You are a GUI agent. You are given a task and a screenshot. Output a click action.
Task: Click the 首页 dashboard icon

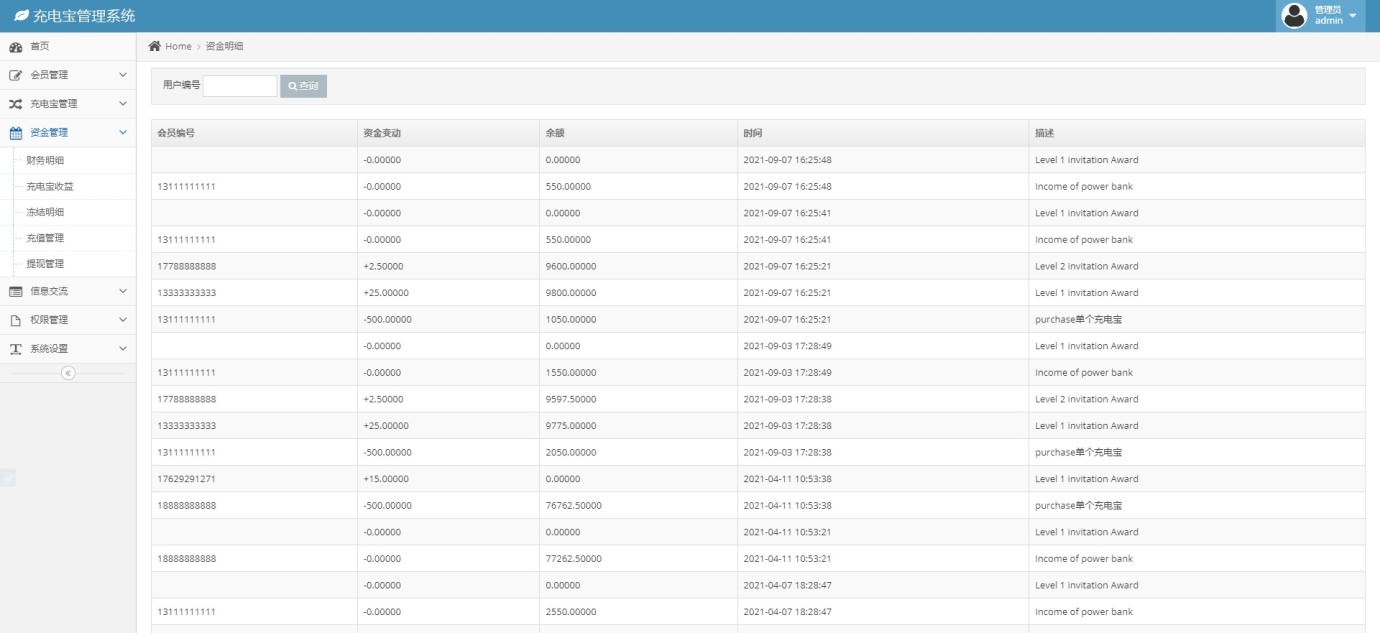[x=16, y=47]
